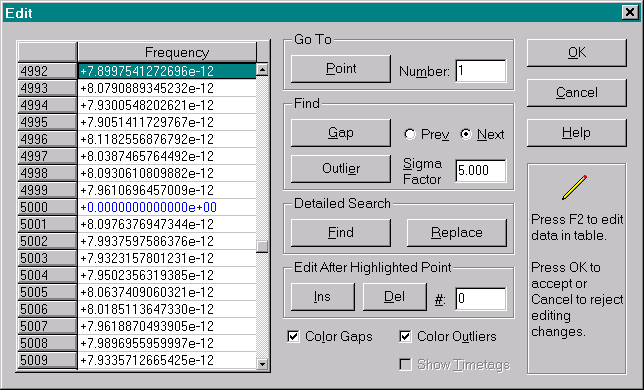
Task: Select cell +8.0637409060321e-12
Action: click(167, 292)
